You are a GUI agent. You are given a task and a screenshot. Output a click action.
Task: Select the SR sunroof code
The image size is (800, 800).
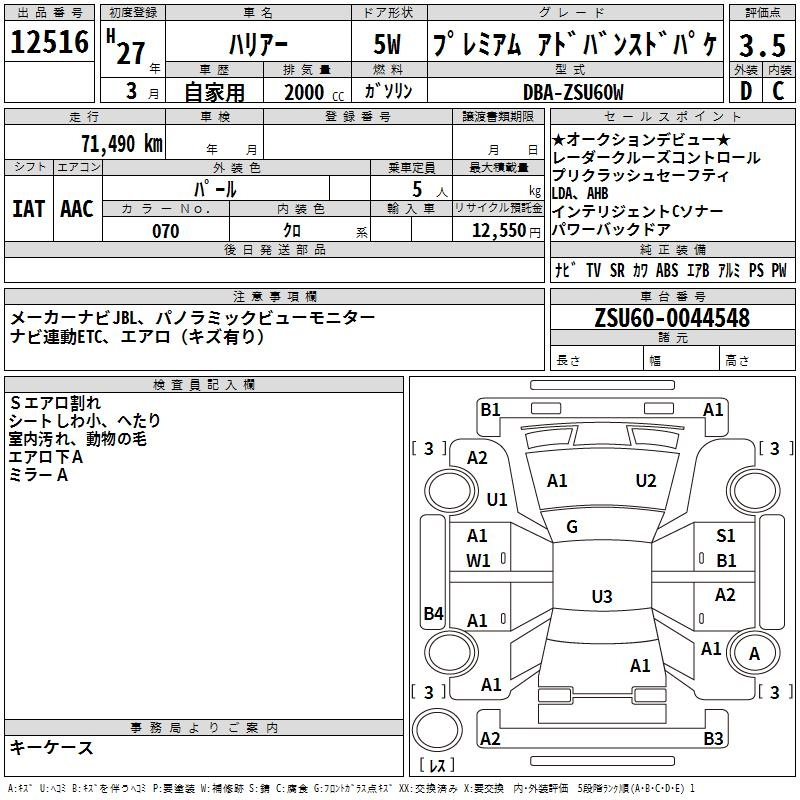coord(617,270)
